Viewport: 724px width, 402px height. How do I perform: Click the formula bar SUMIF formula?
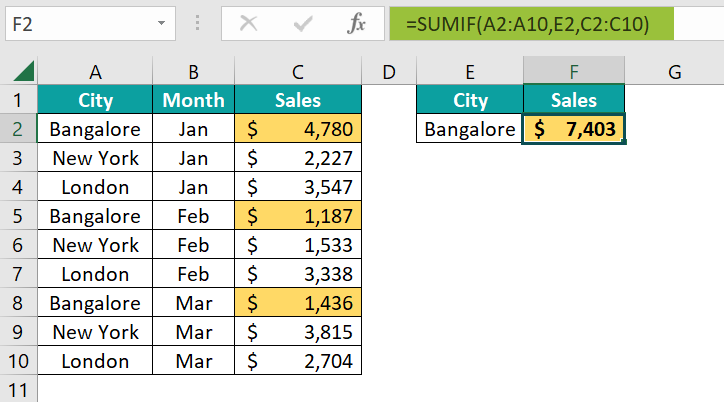pyautogui.click(x=527, y=24)
